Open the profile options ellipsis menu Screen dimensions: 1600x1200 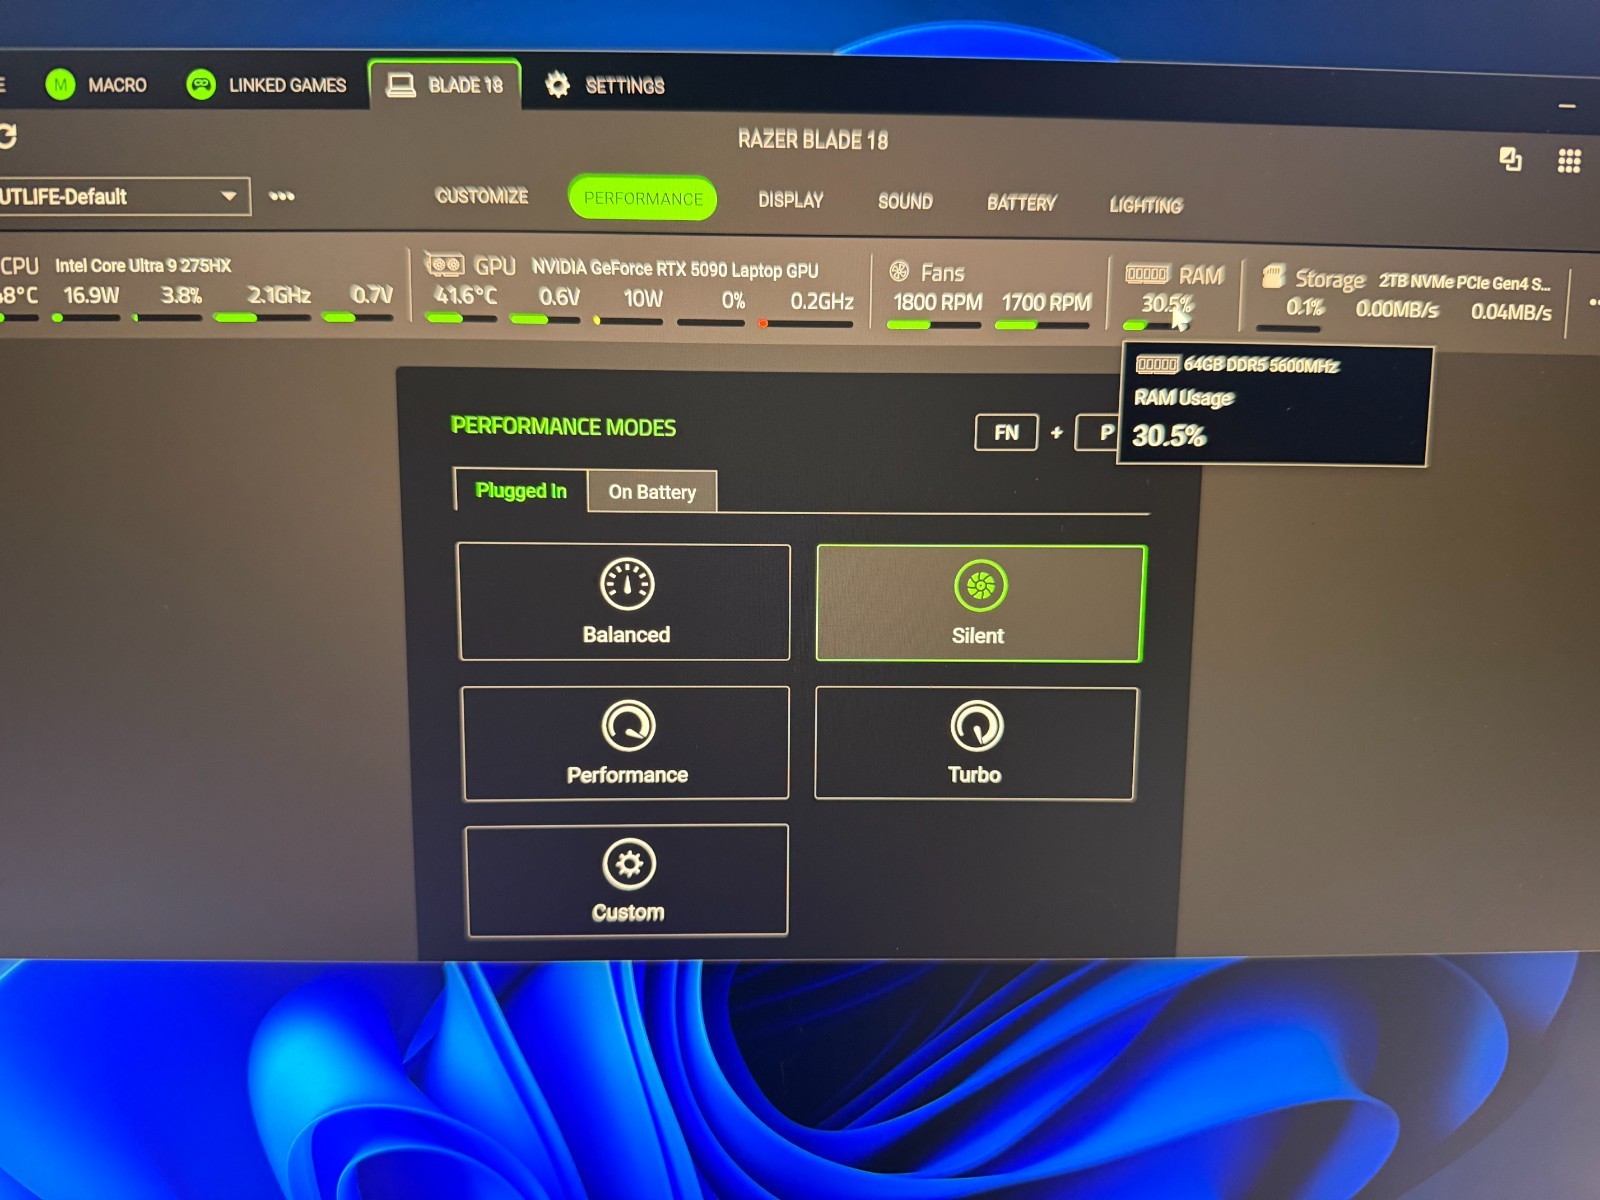282,196
